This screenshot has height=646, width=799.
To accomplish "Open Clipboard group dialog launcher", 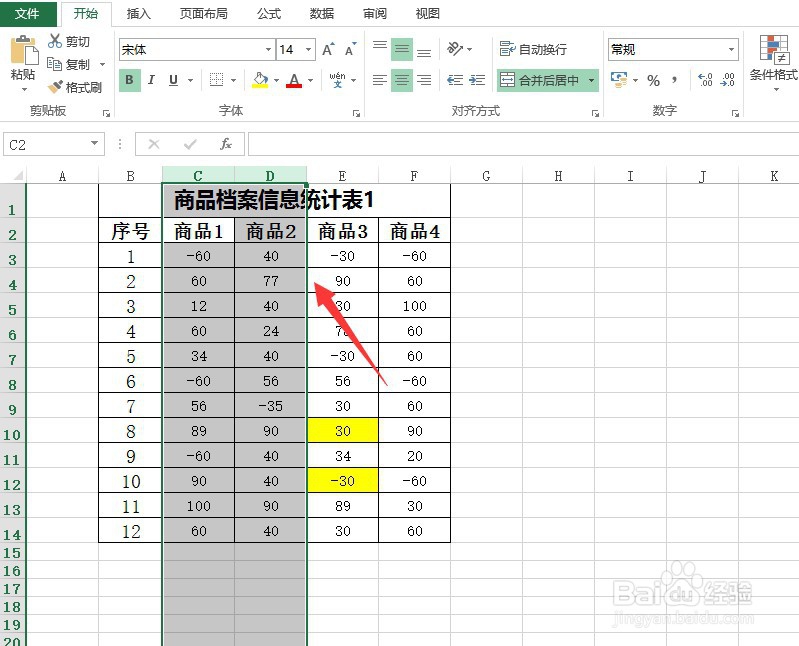I will pyautogui.click(x=106, y=114).
